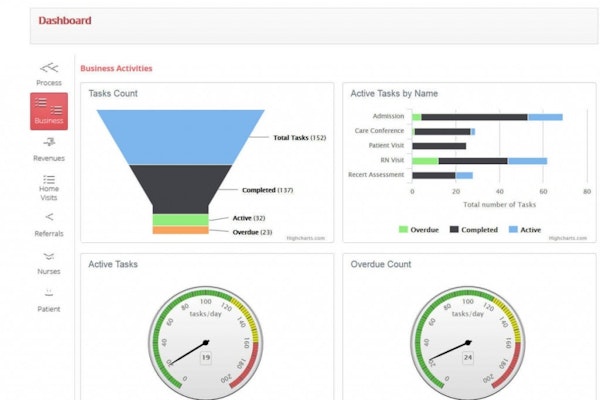Click the Active Tasks gauge value 19
This screenshot has height=400, width=600.
pos(205,356)
